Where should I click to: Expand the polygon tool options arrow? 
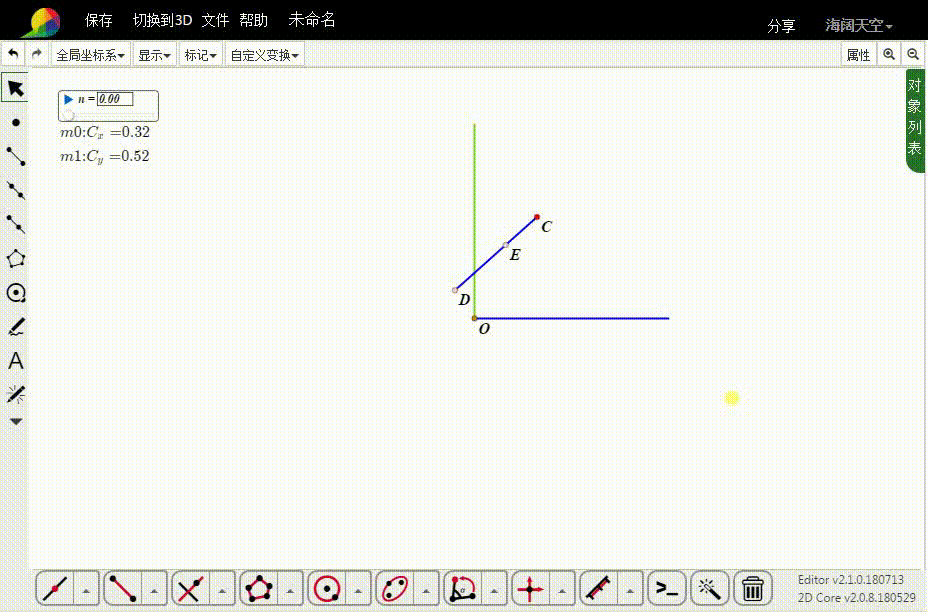point(290,590)
